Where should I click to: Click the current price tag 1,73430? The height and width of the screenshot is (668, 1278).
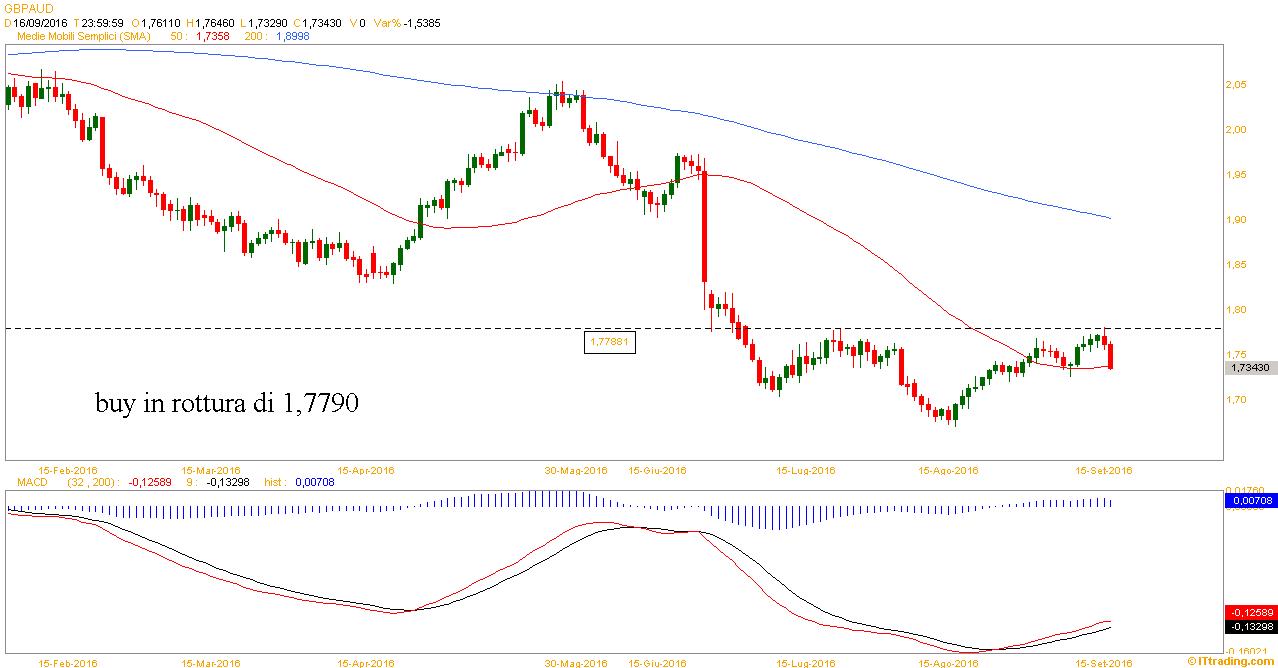(x=1250, y=368)
